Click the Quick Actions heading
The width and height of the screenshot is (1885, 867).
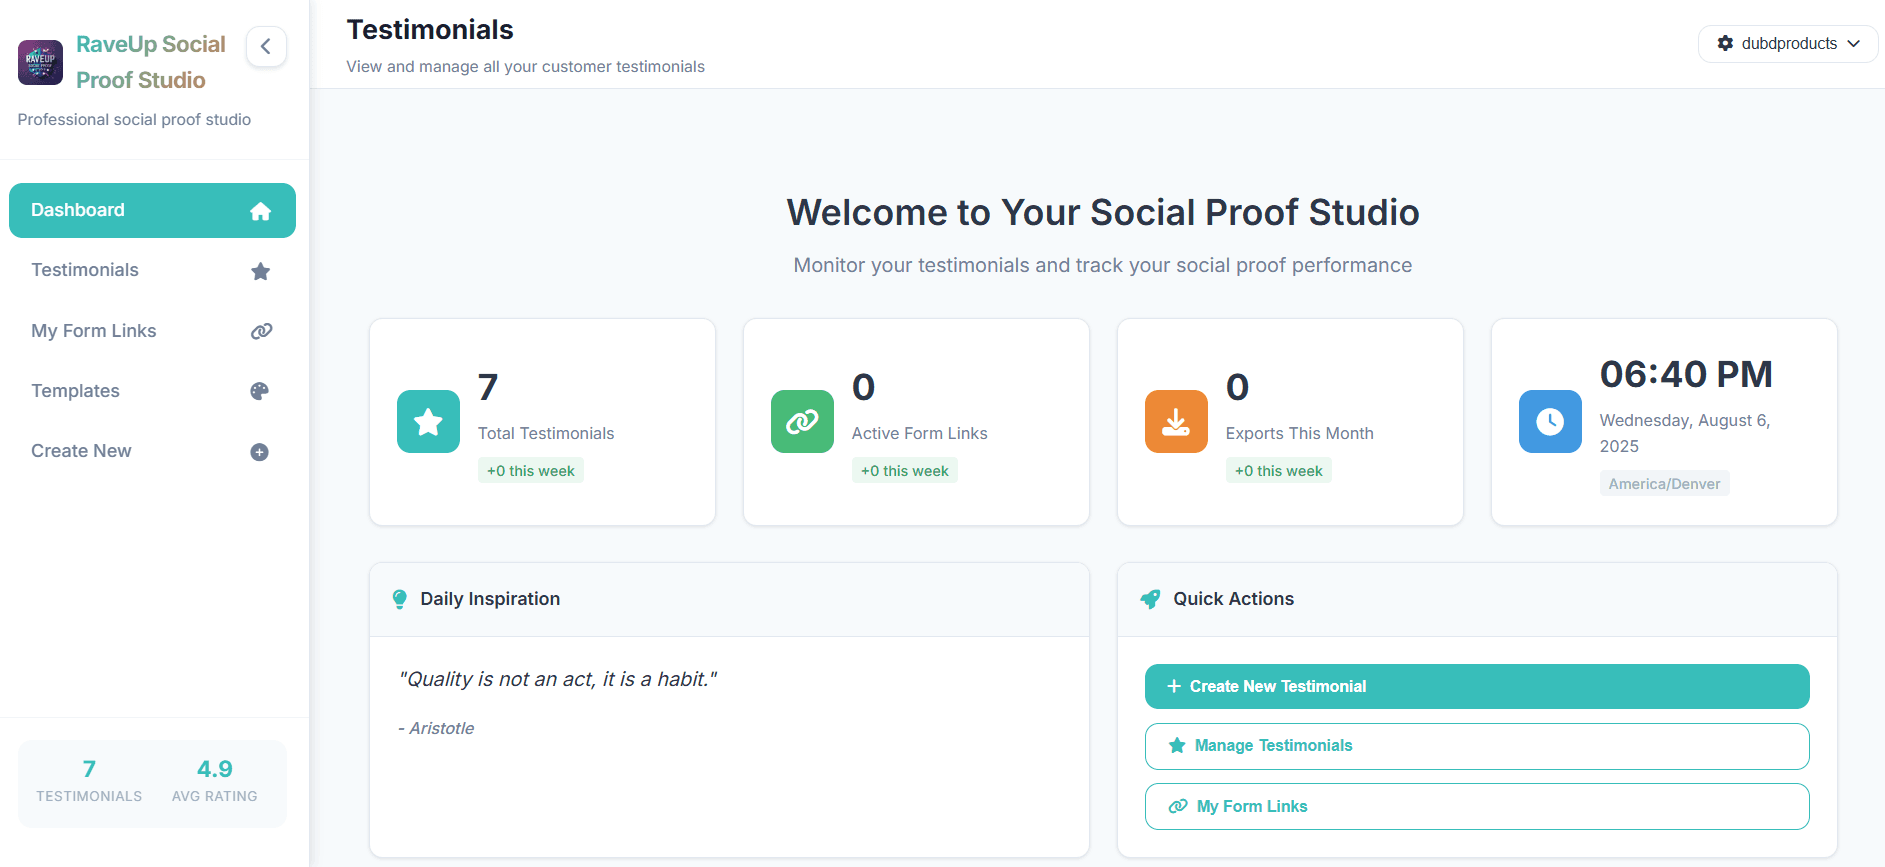coord(1233,599)
